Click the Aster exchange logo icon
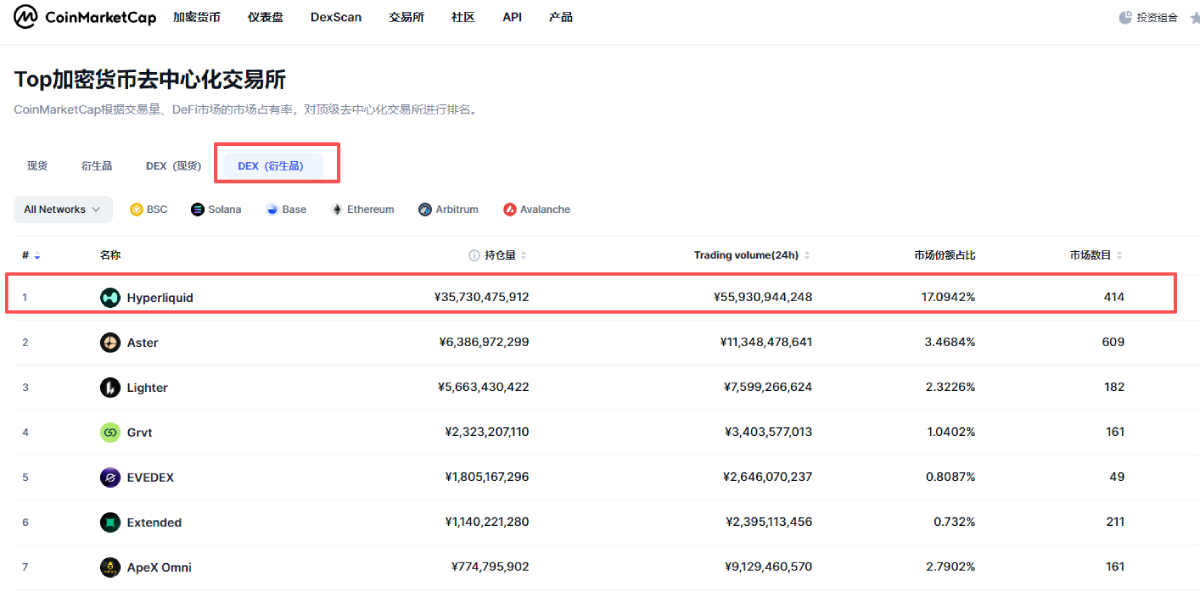The height and width of the screenshot is (592, 1200). click(x=110, y=342)
